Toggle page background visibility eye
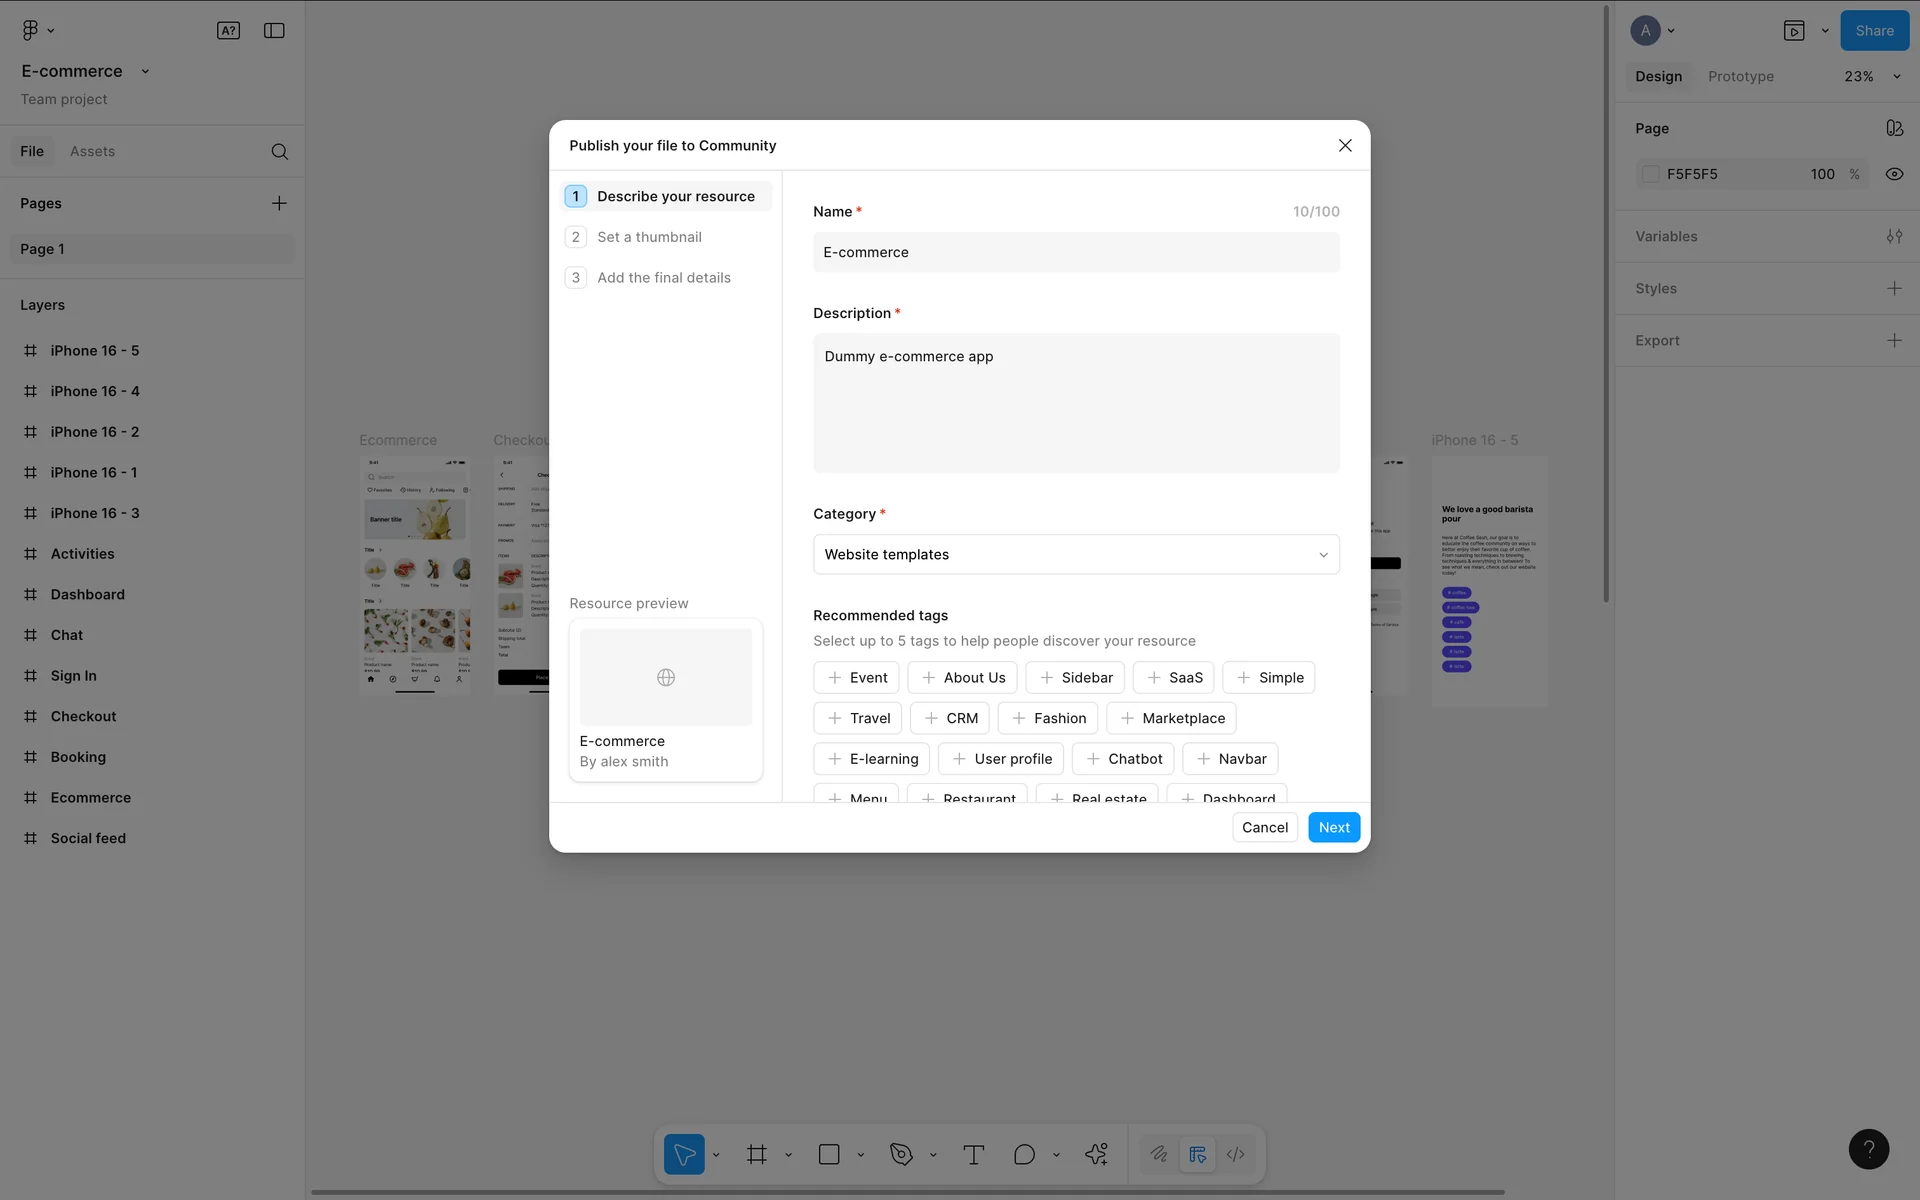1920x1200 pixels. [x=1894, y=174]
